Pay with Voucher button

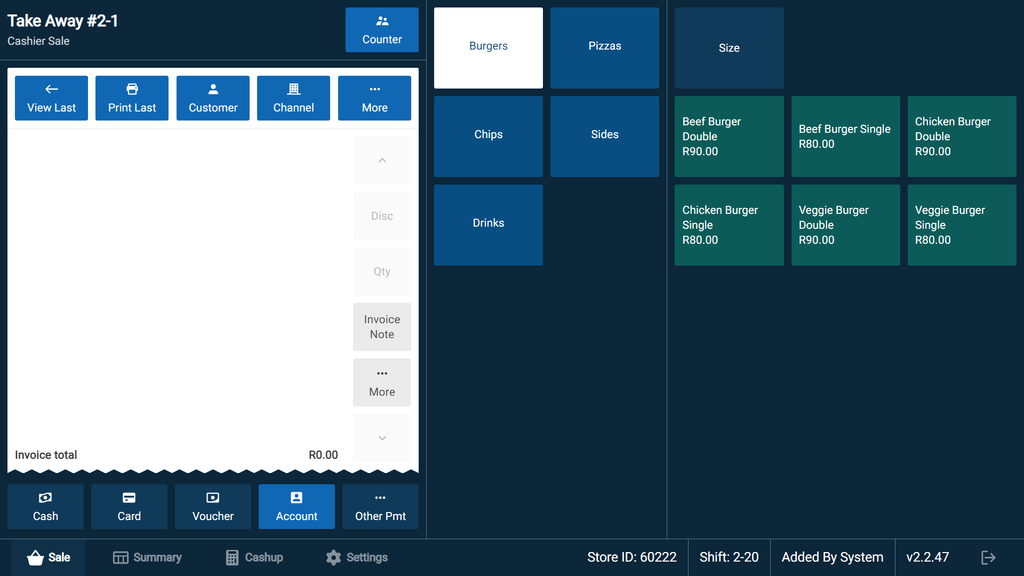(x=213, y=507)
